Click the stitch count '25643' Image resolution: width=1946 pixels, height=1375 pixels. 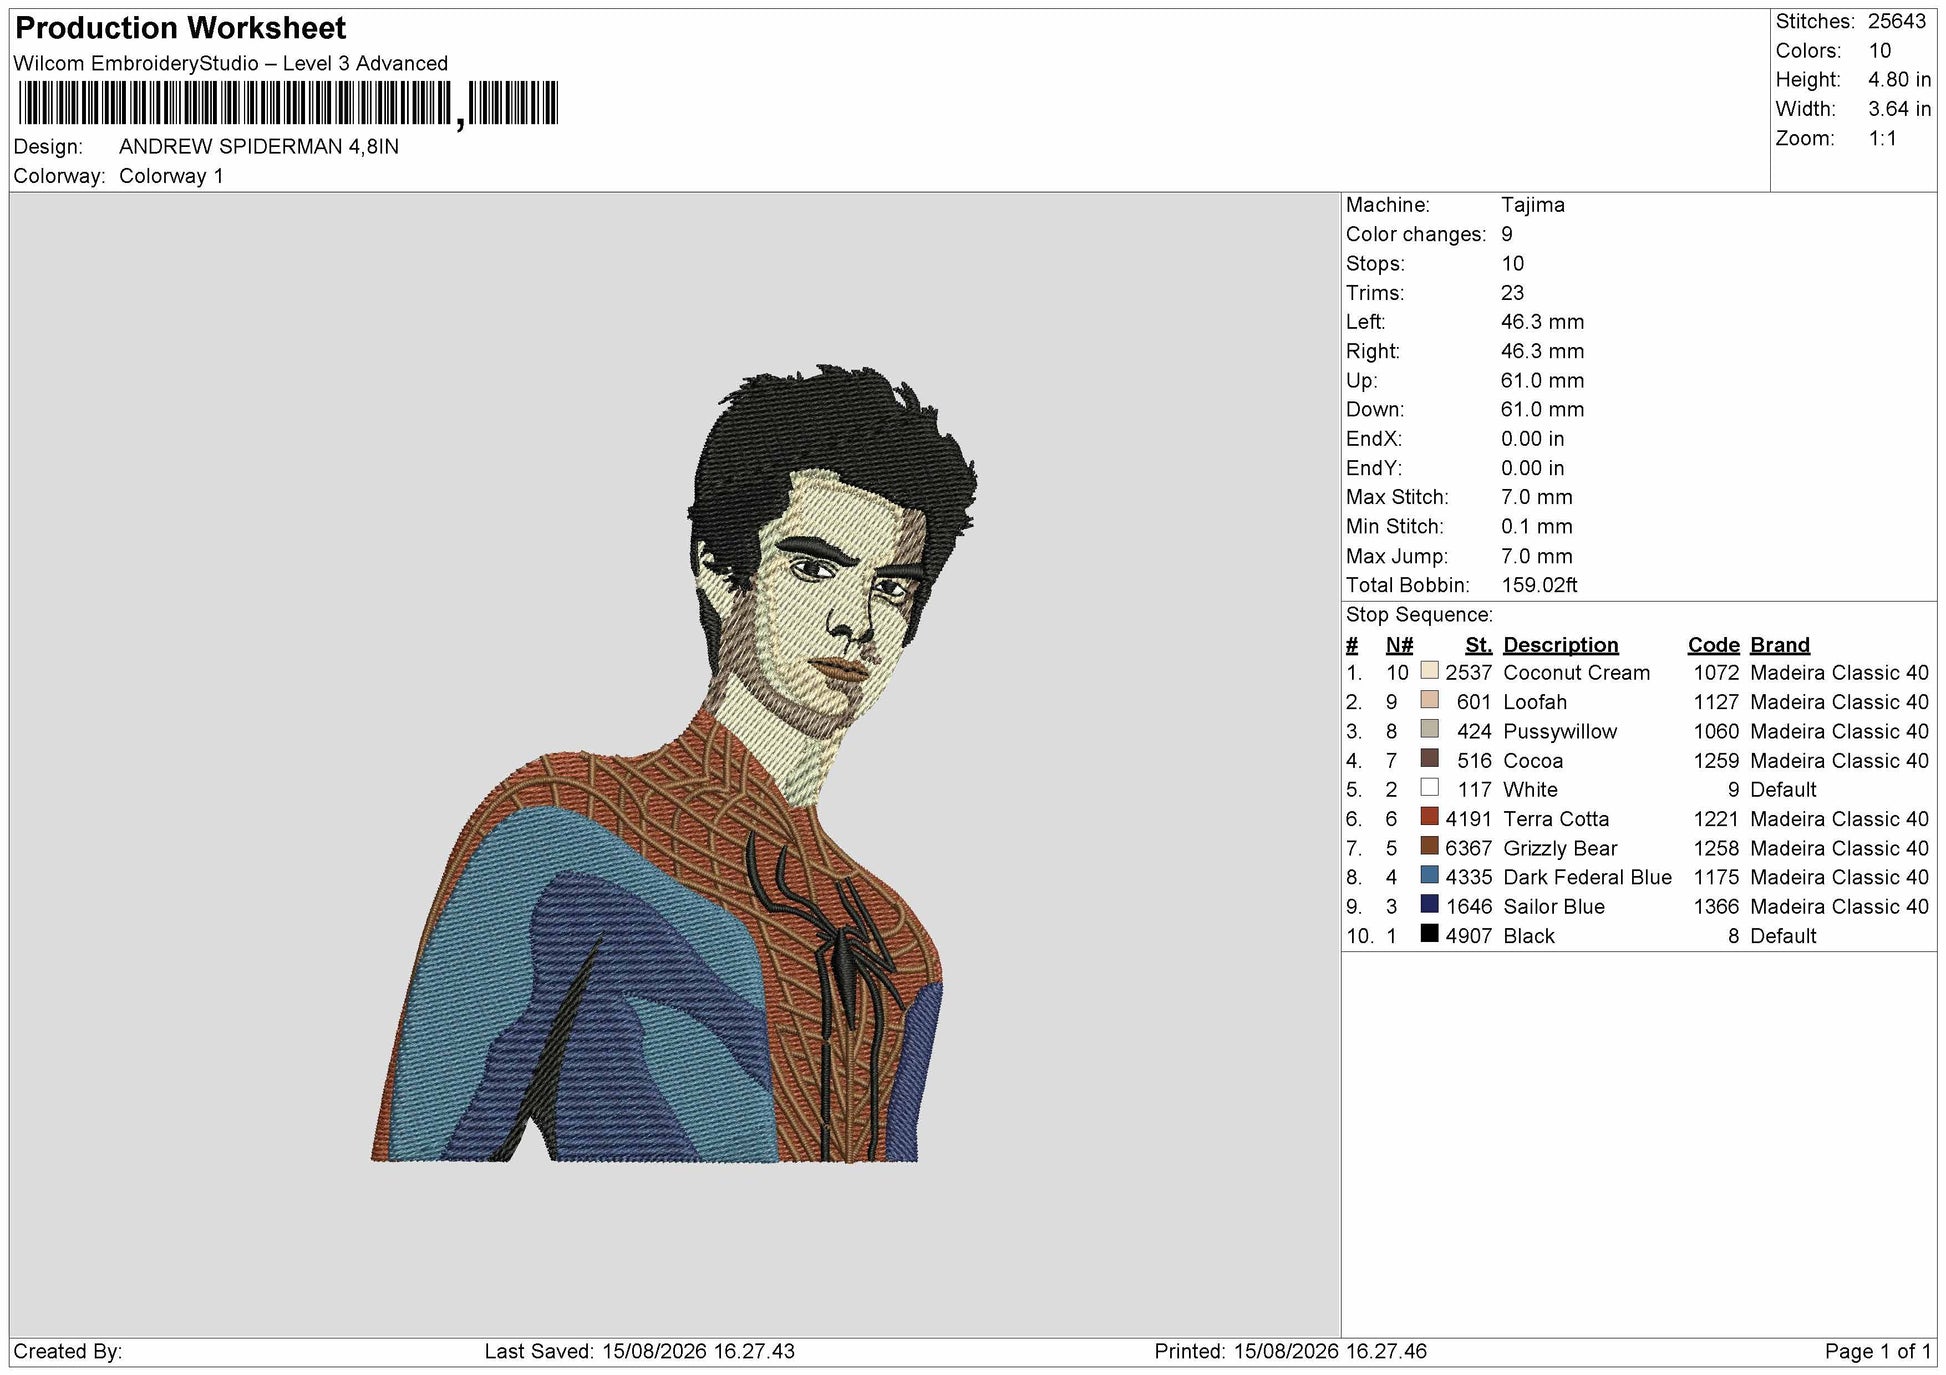coord(1897,22)
